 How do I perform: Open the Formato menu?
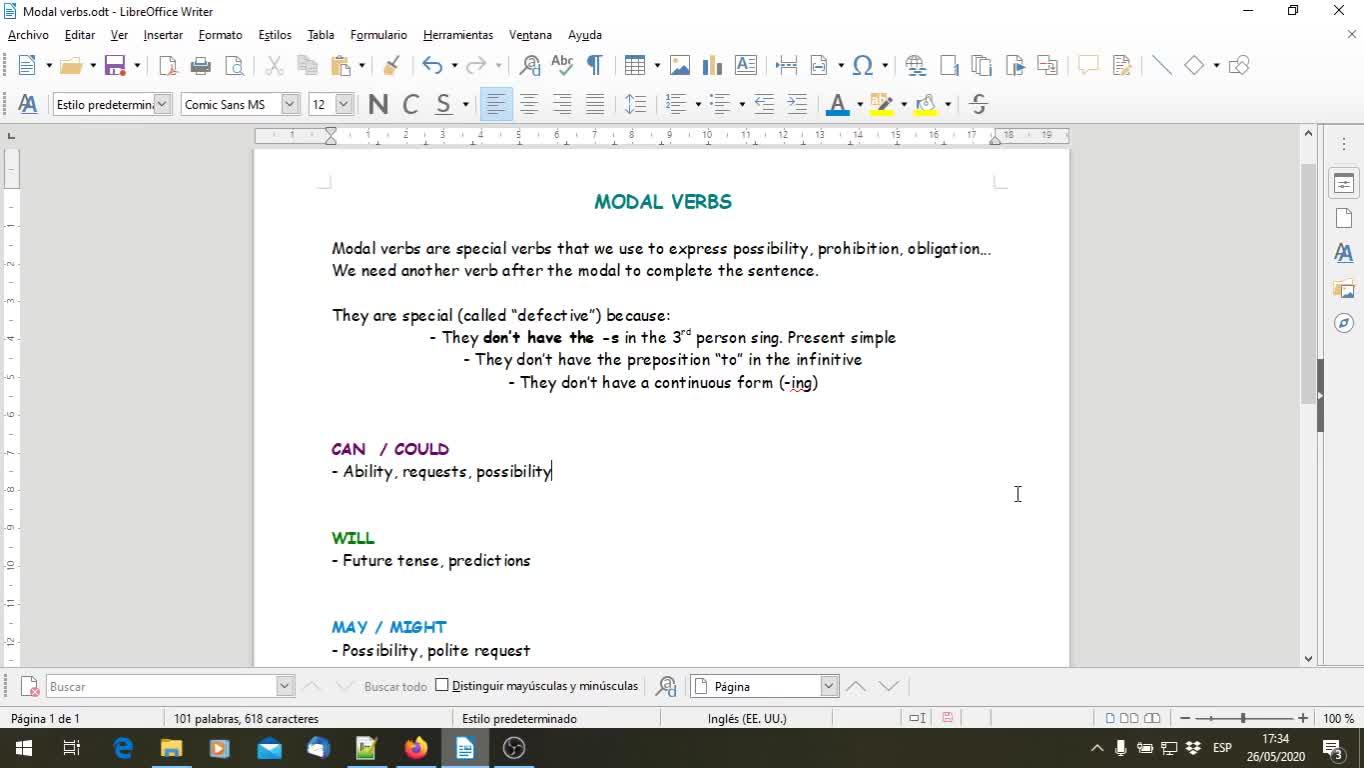coord(220,35)
